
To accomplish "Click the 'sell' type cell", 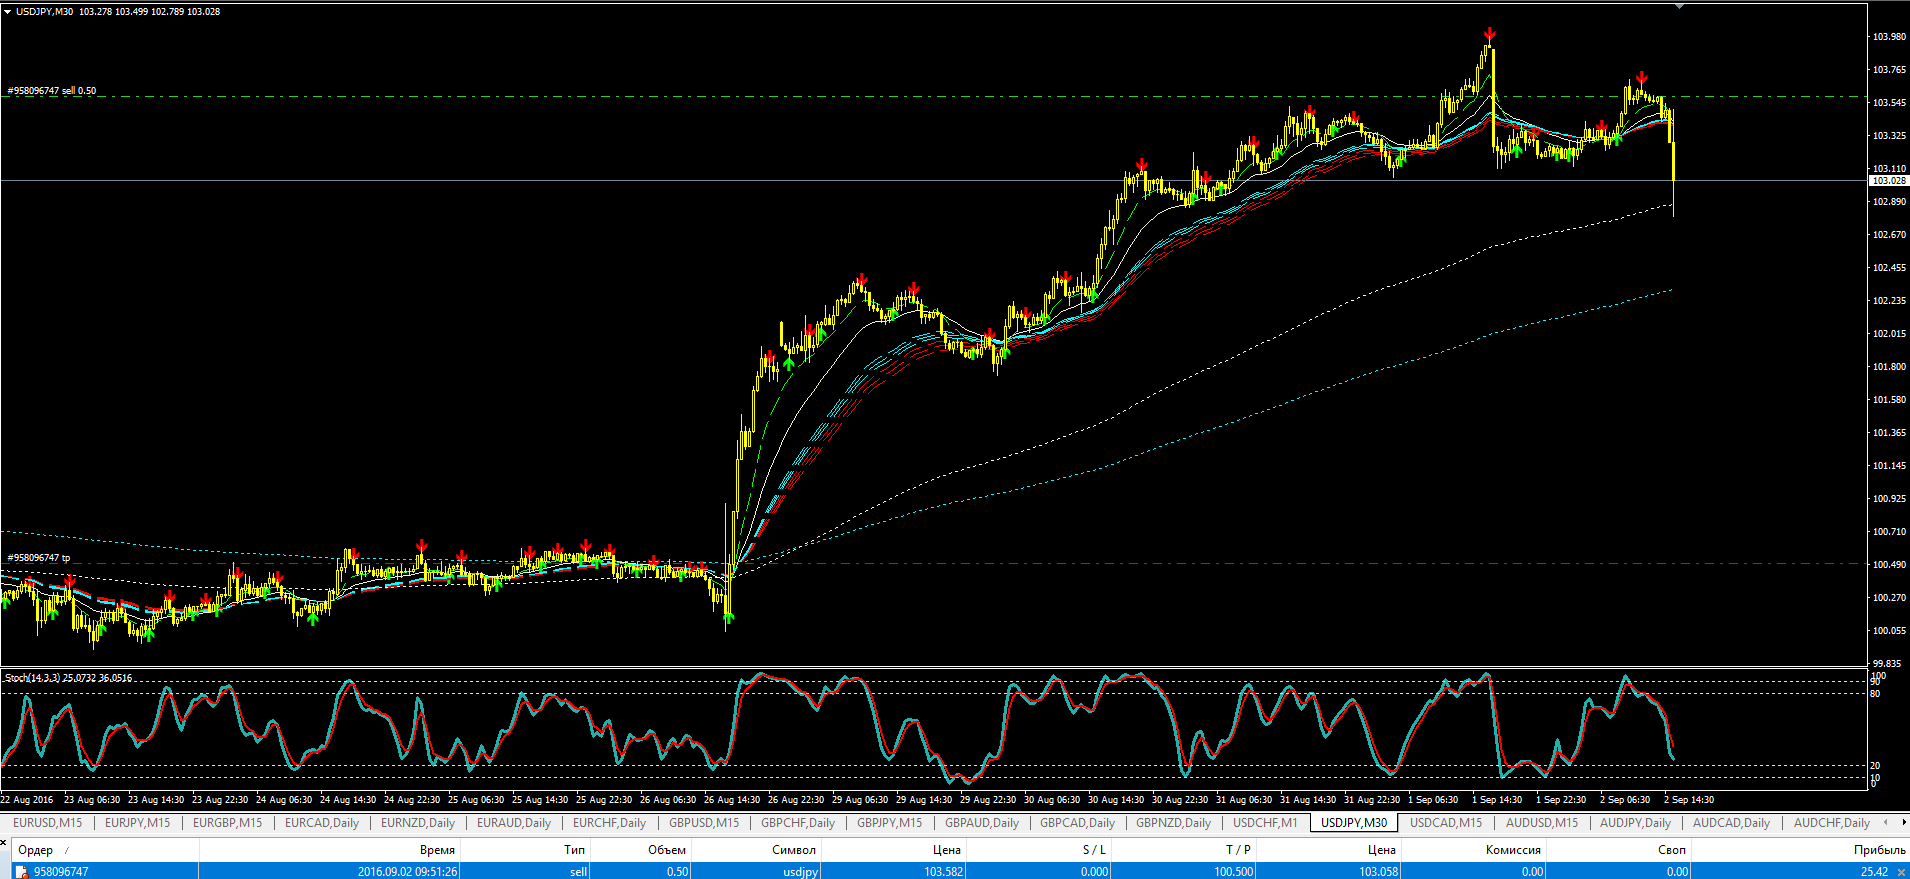I will [x=579, y=872].
